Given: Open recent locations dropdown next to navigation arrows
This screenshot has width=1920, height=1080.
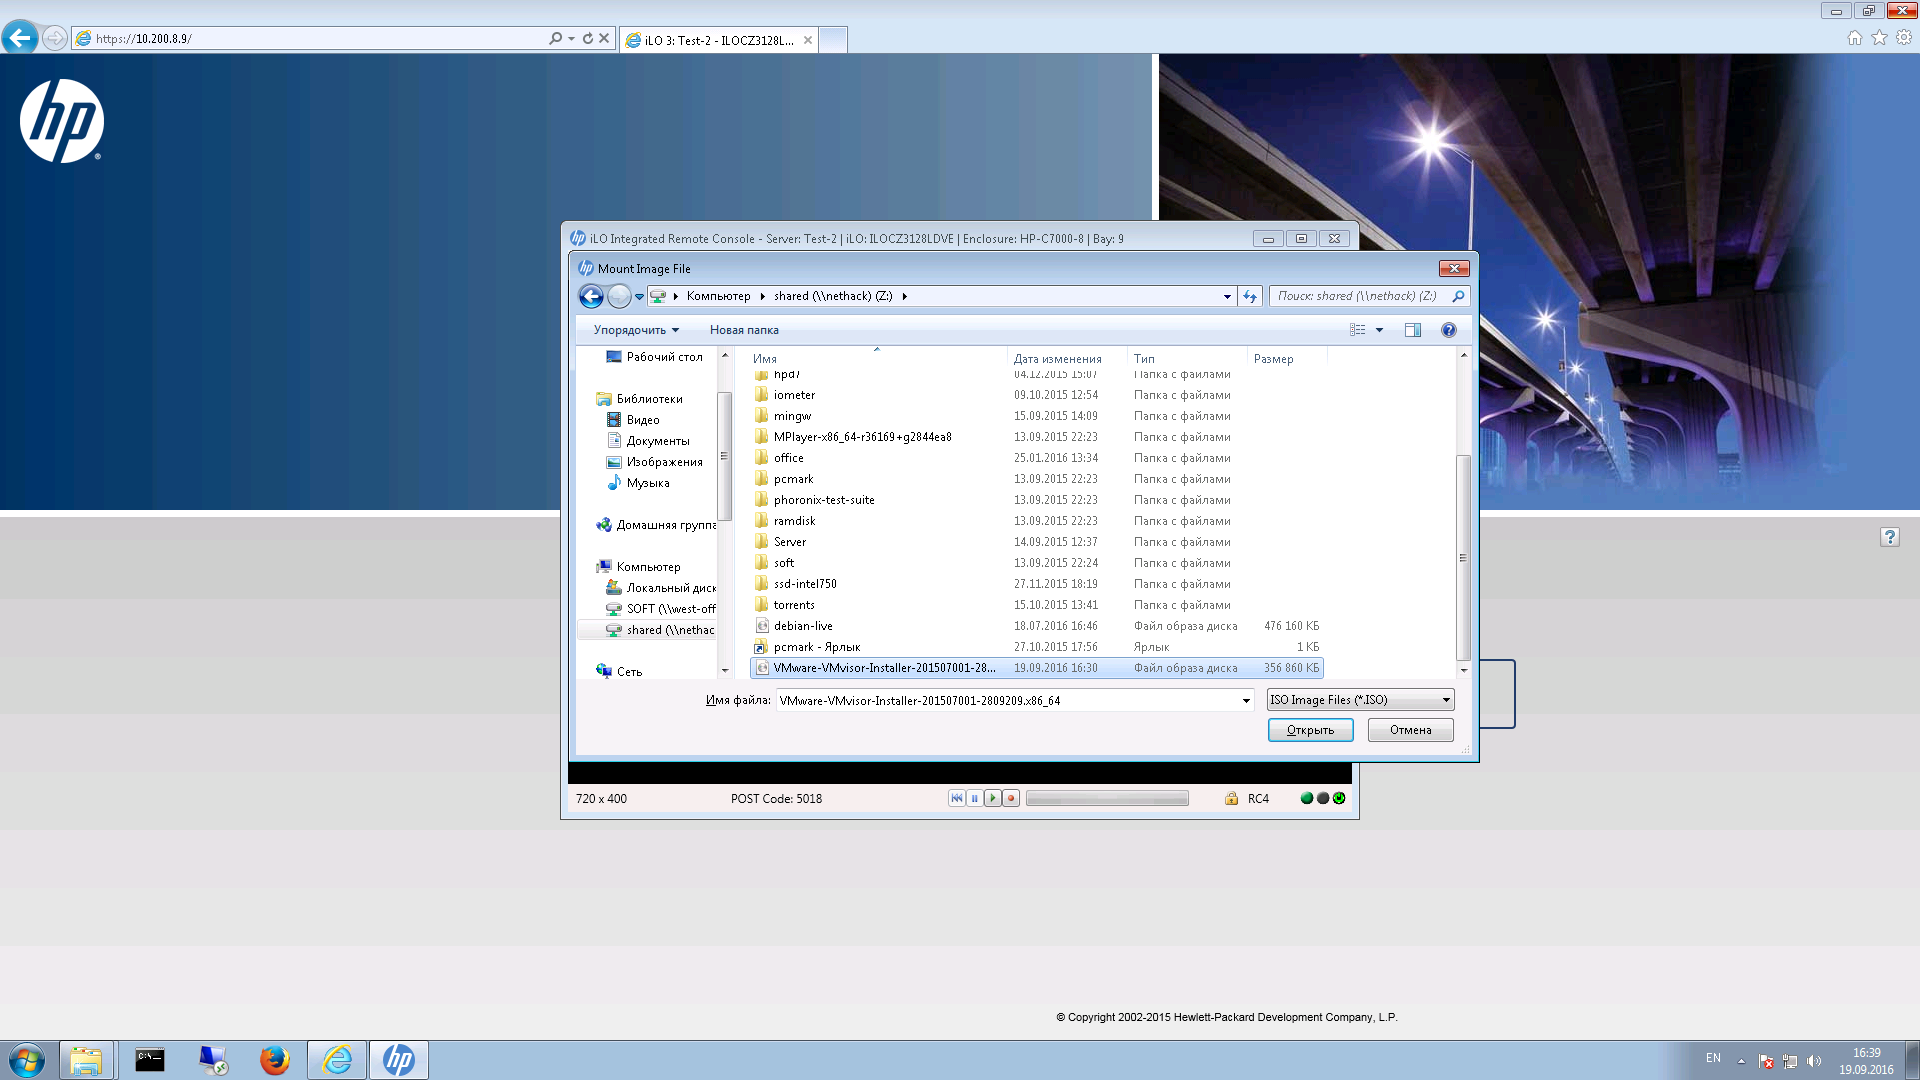Looking at the screenshot, I should pos(639,297).
